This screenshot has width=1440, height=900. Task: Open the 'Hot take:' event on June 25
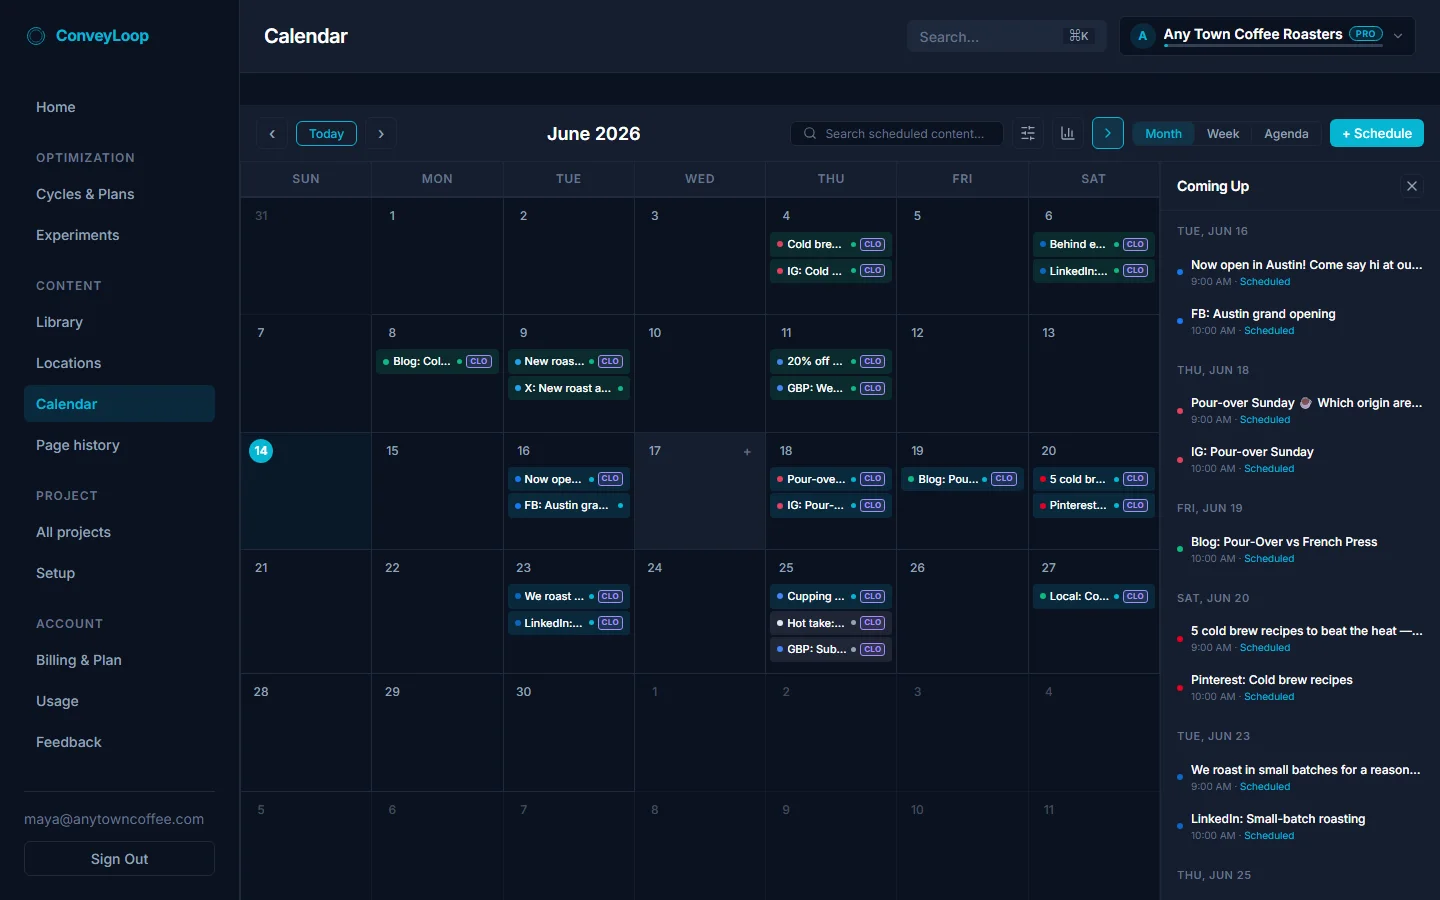coord(831,622)
